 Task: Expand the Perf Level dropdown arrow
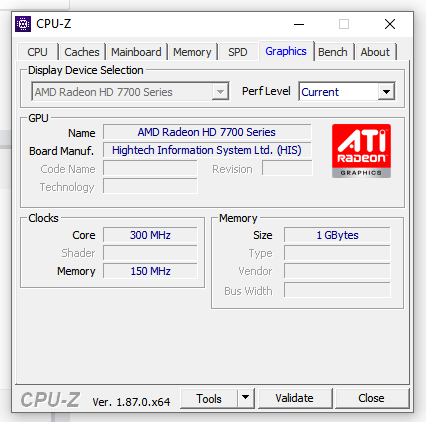coord(386,92)
